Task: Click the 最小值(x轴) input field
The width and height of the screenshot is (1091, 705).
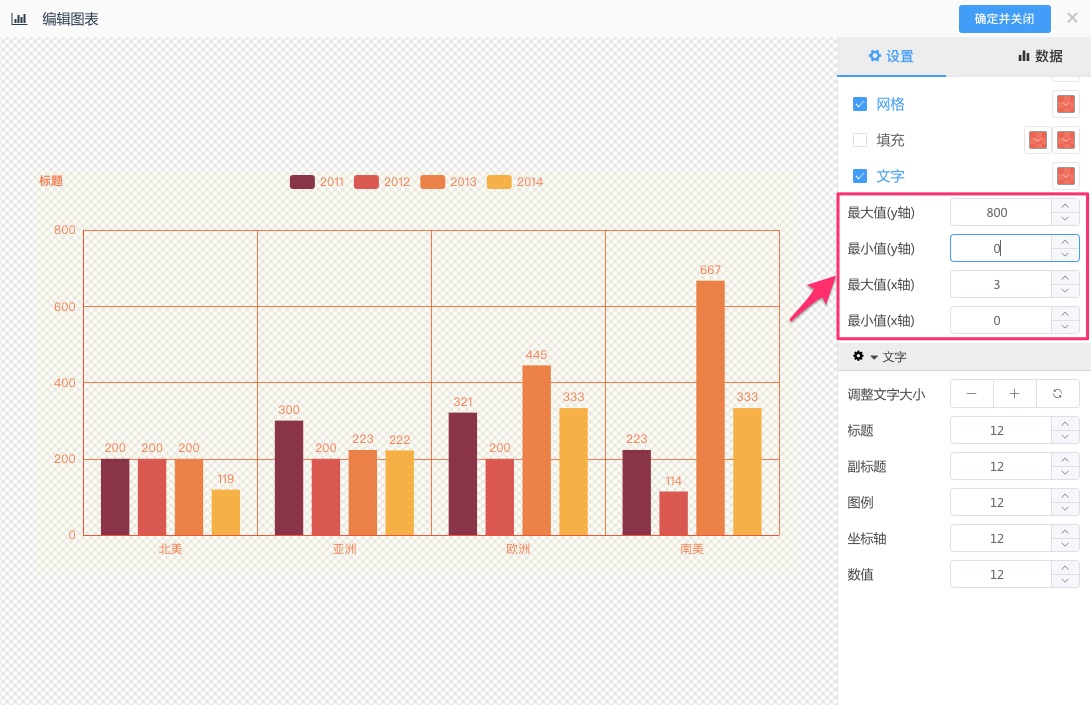Action: pyautogui.click(x=999, y=321)
